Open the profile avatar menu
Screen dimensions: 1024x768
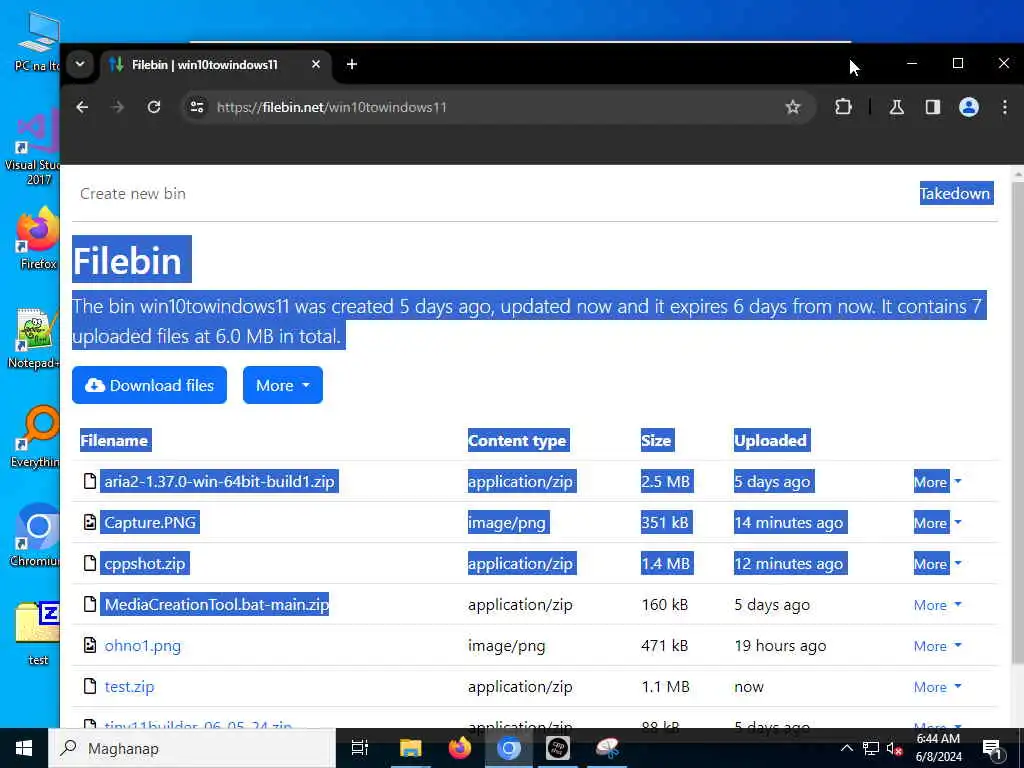tap(968, 107)
